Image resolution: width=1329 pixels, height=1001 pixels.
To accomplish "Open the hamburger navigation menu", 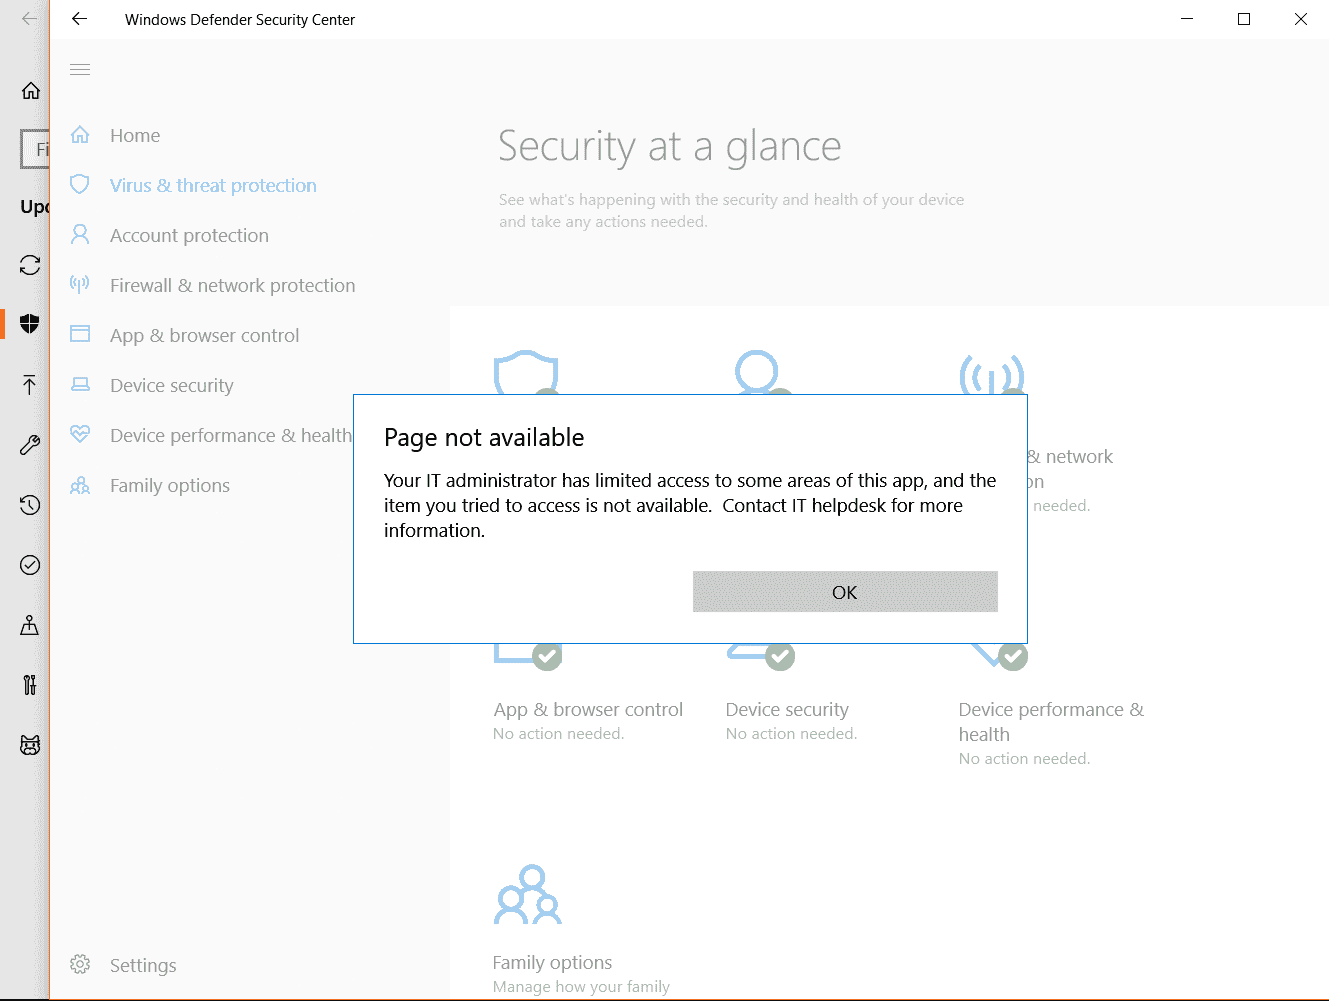I will (80, 69).
